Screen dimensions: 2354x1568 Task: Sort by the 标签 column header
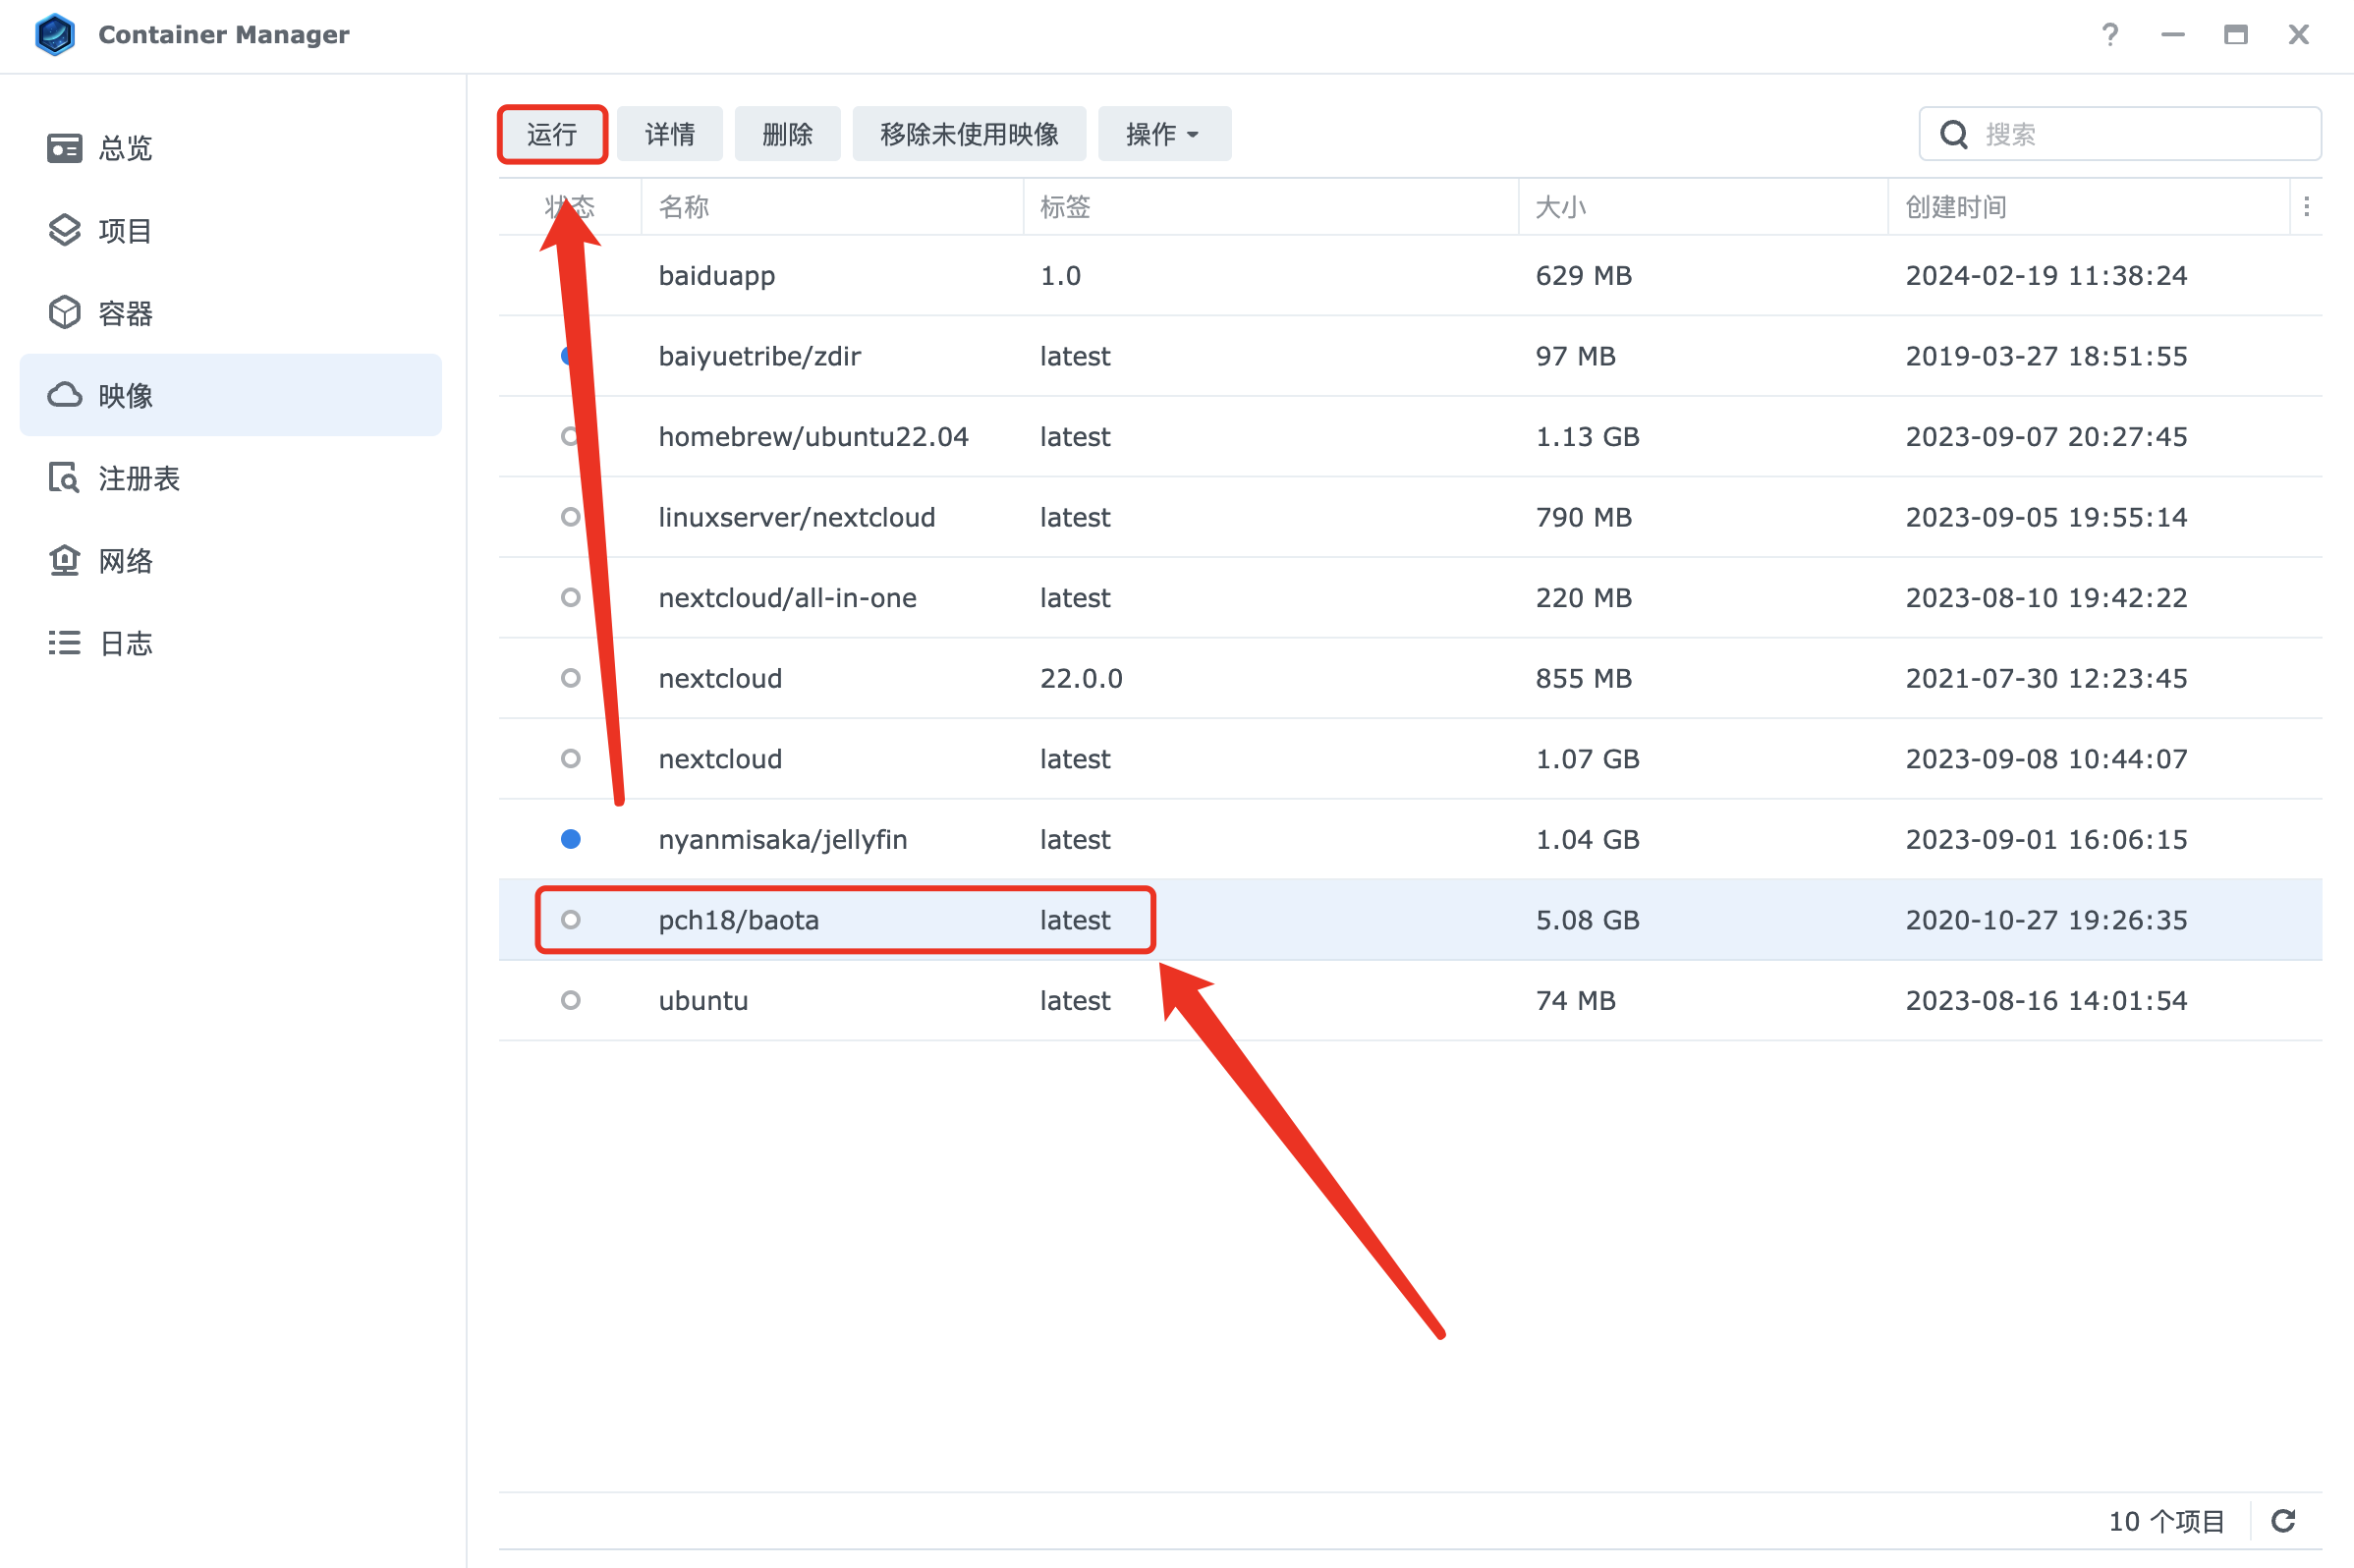[x=1271, y=207]
